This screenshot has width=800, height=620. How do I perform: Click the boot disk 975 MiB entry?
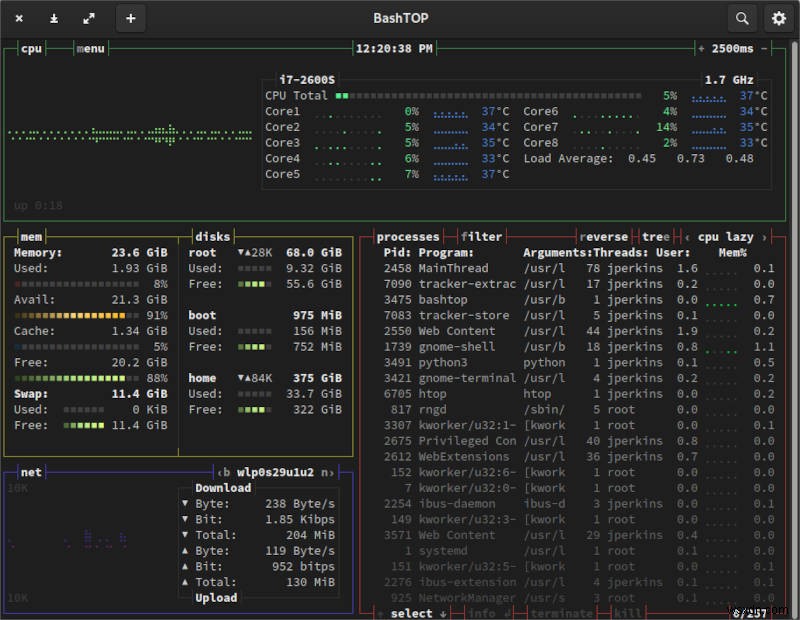(265, 315)
